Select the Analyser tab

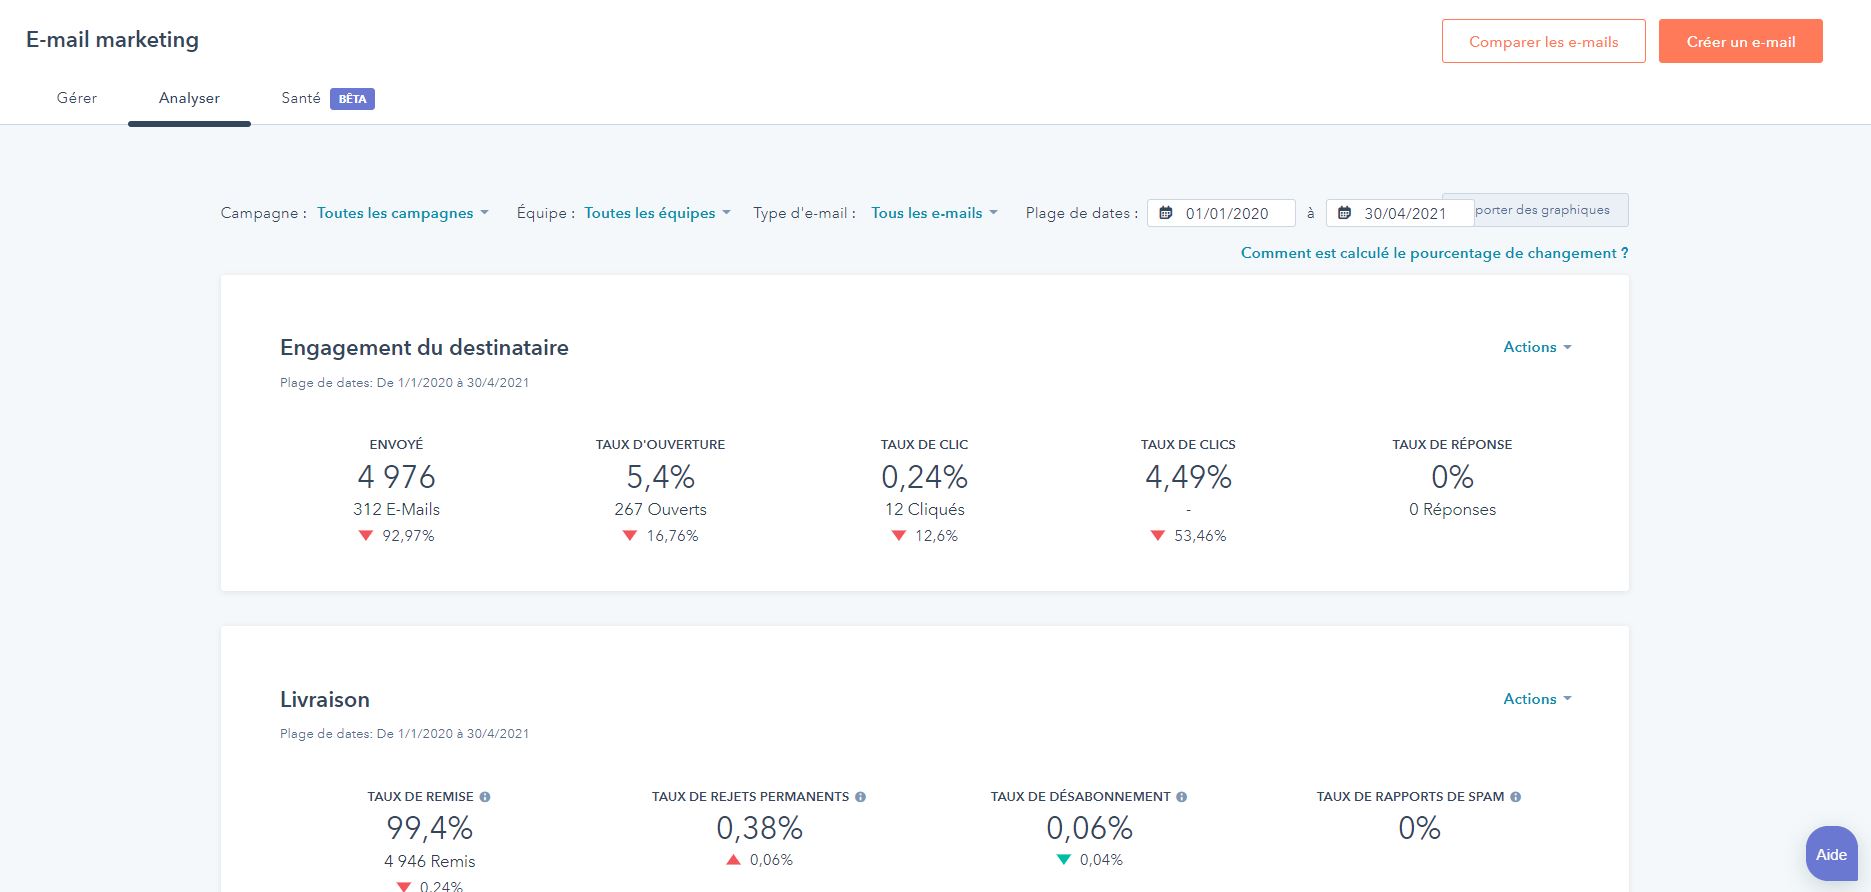coord(189,98)
